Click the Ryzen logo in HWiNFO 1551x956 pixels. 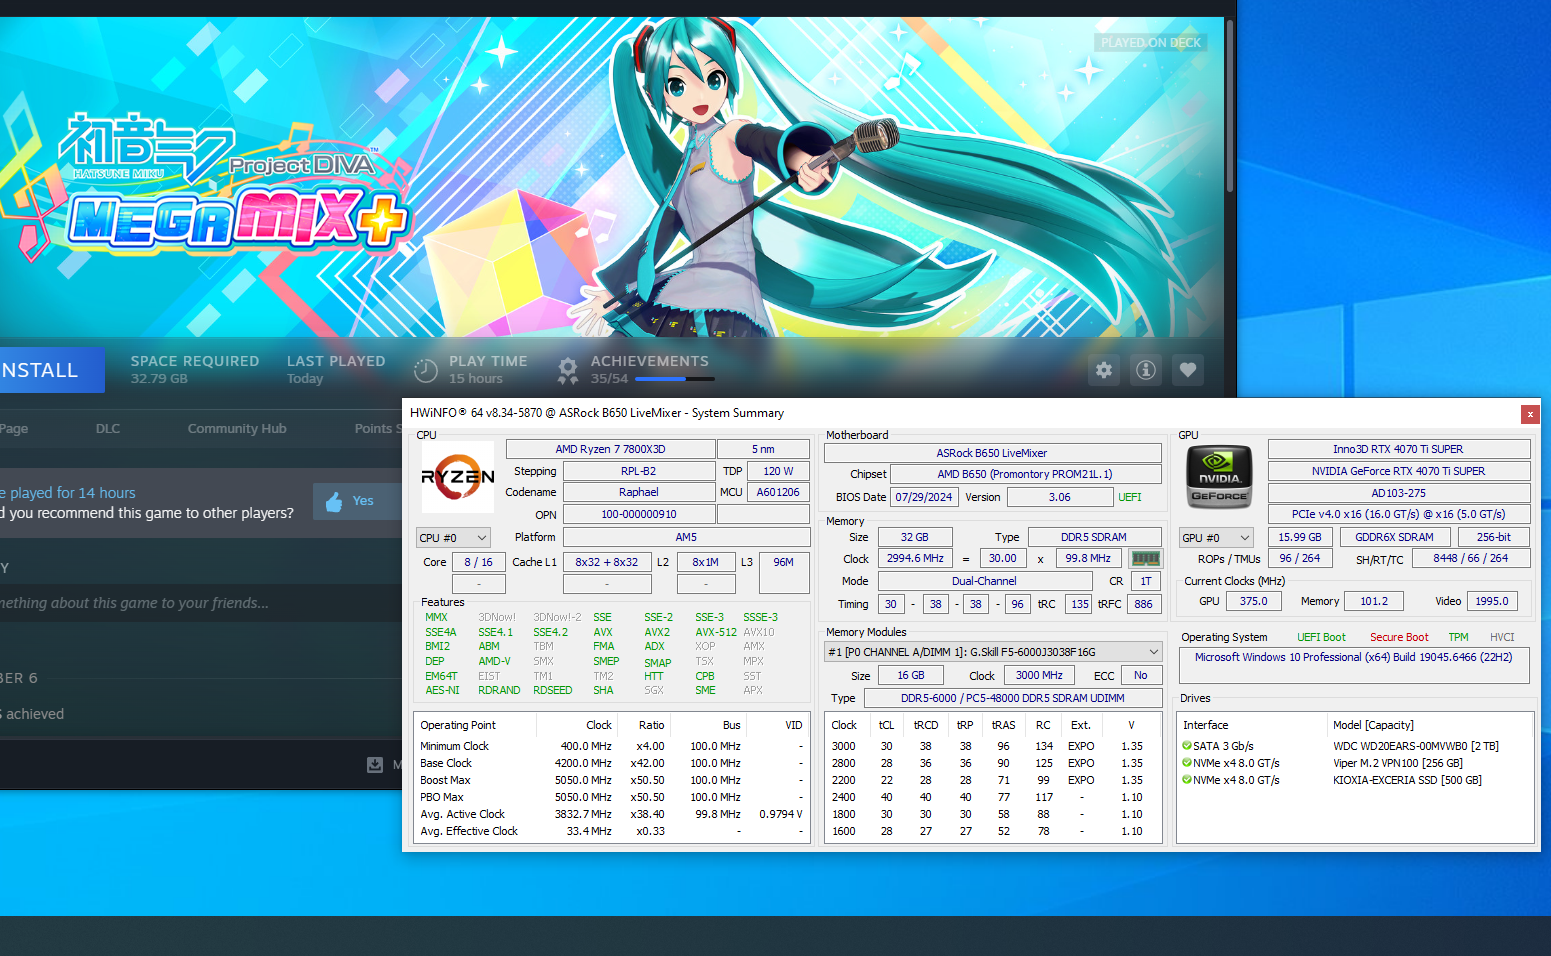coord(458,477)
